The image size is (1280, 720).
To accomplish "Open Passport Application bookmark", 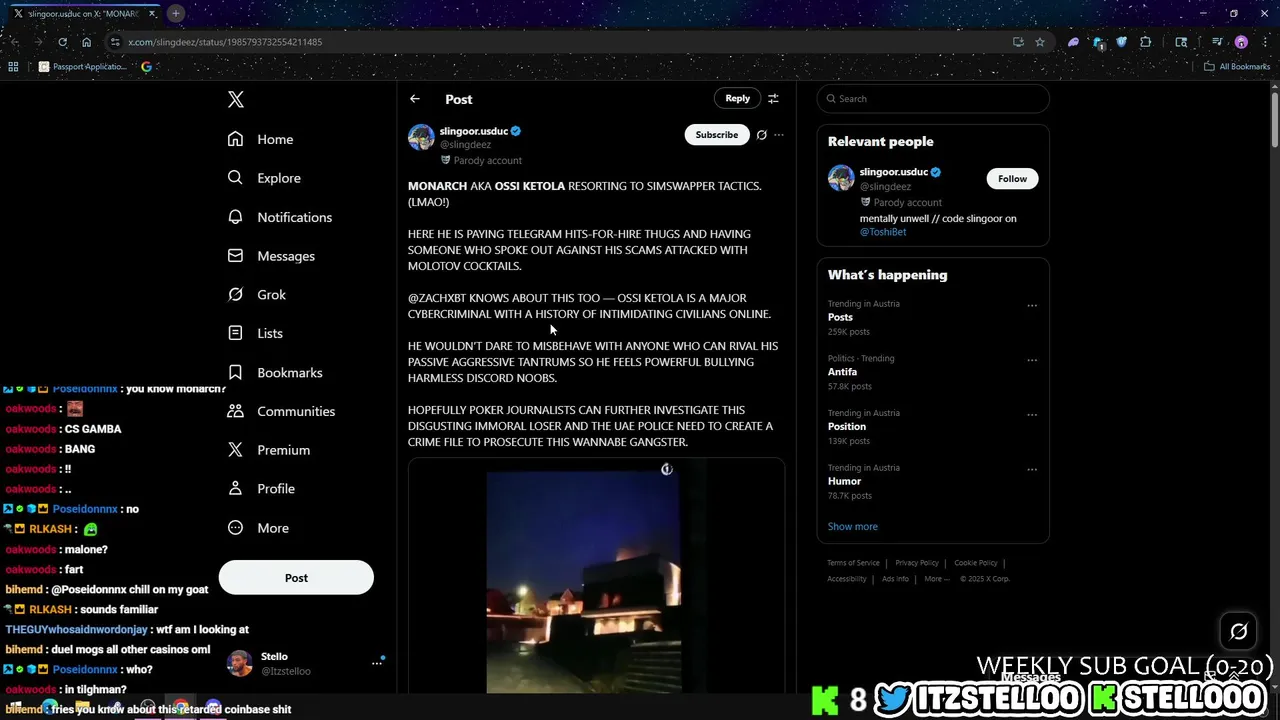I will pos(83,67).
